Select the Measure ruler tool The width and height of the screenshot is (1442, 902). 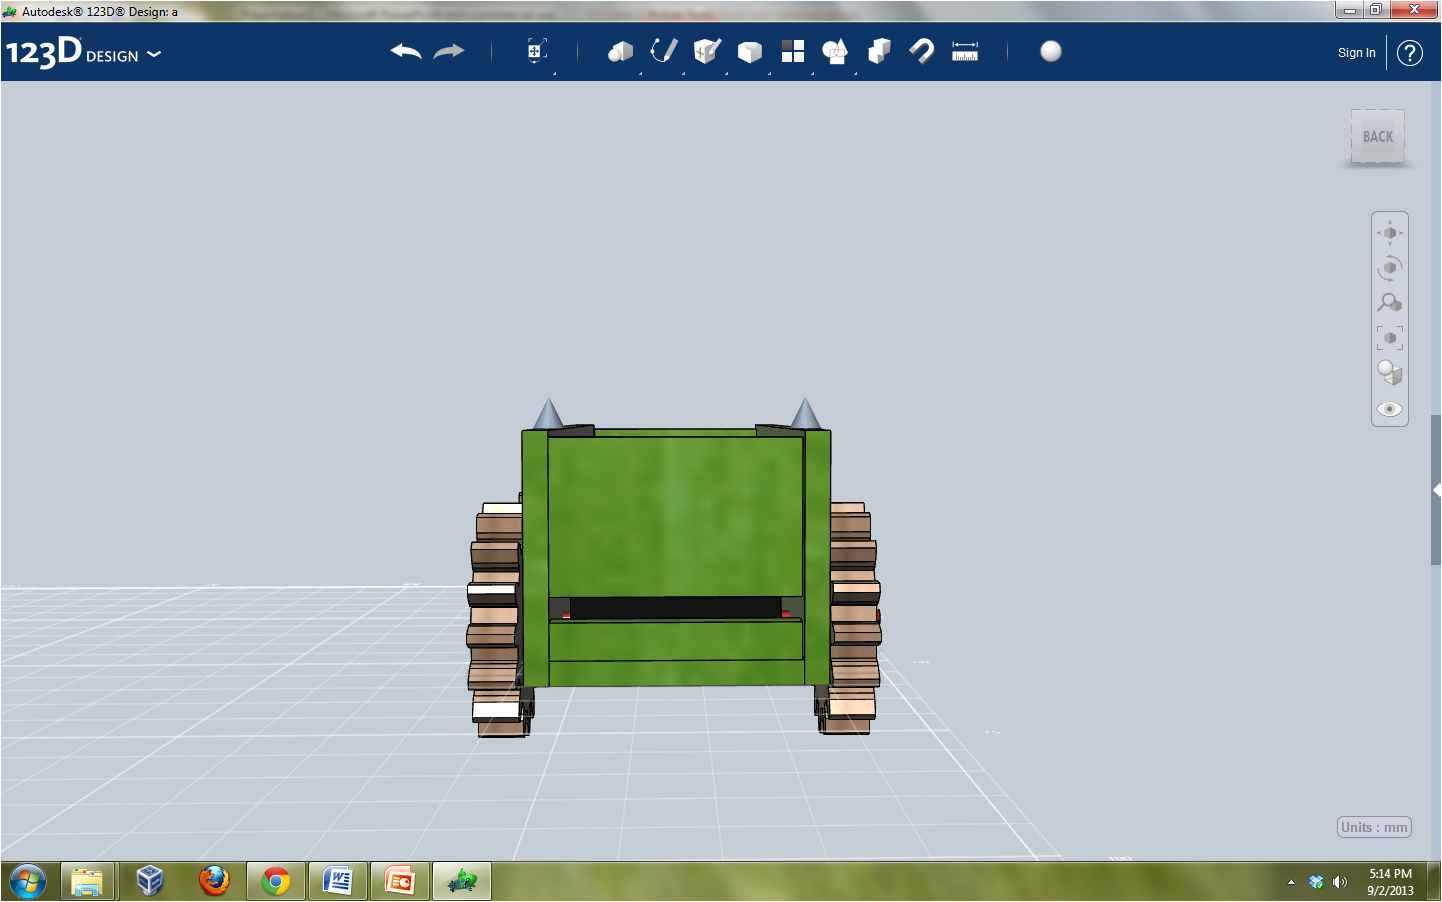click(x=965, y=52)
